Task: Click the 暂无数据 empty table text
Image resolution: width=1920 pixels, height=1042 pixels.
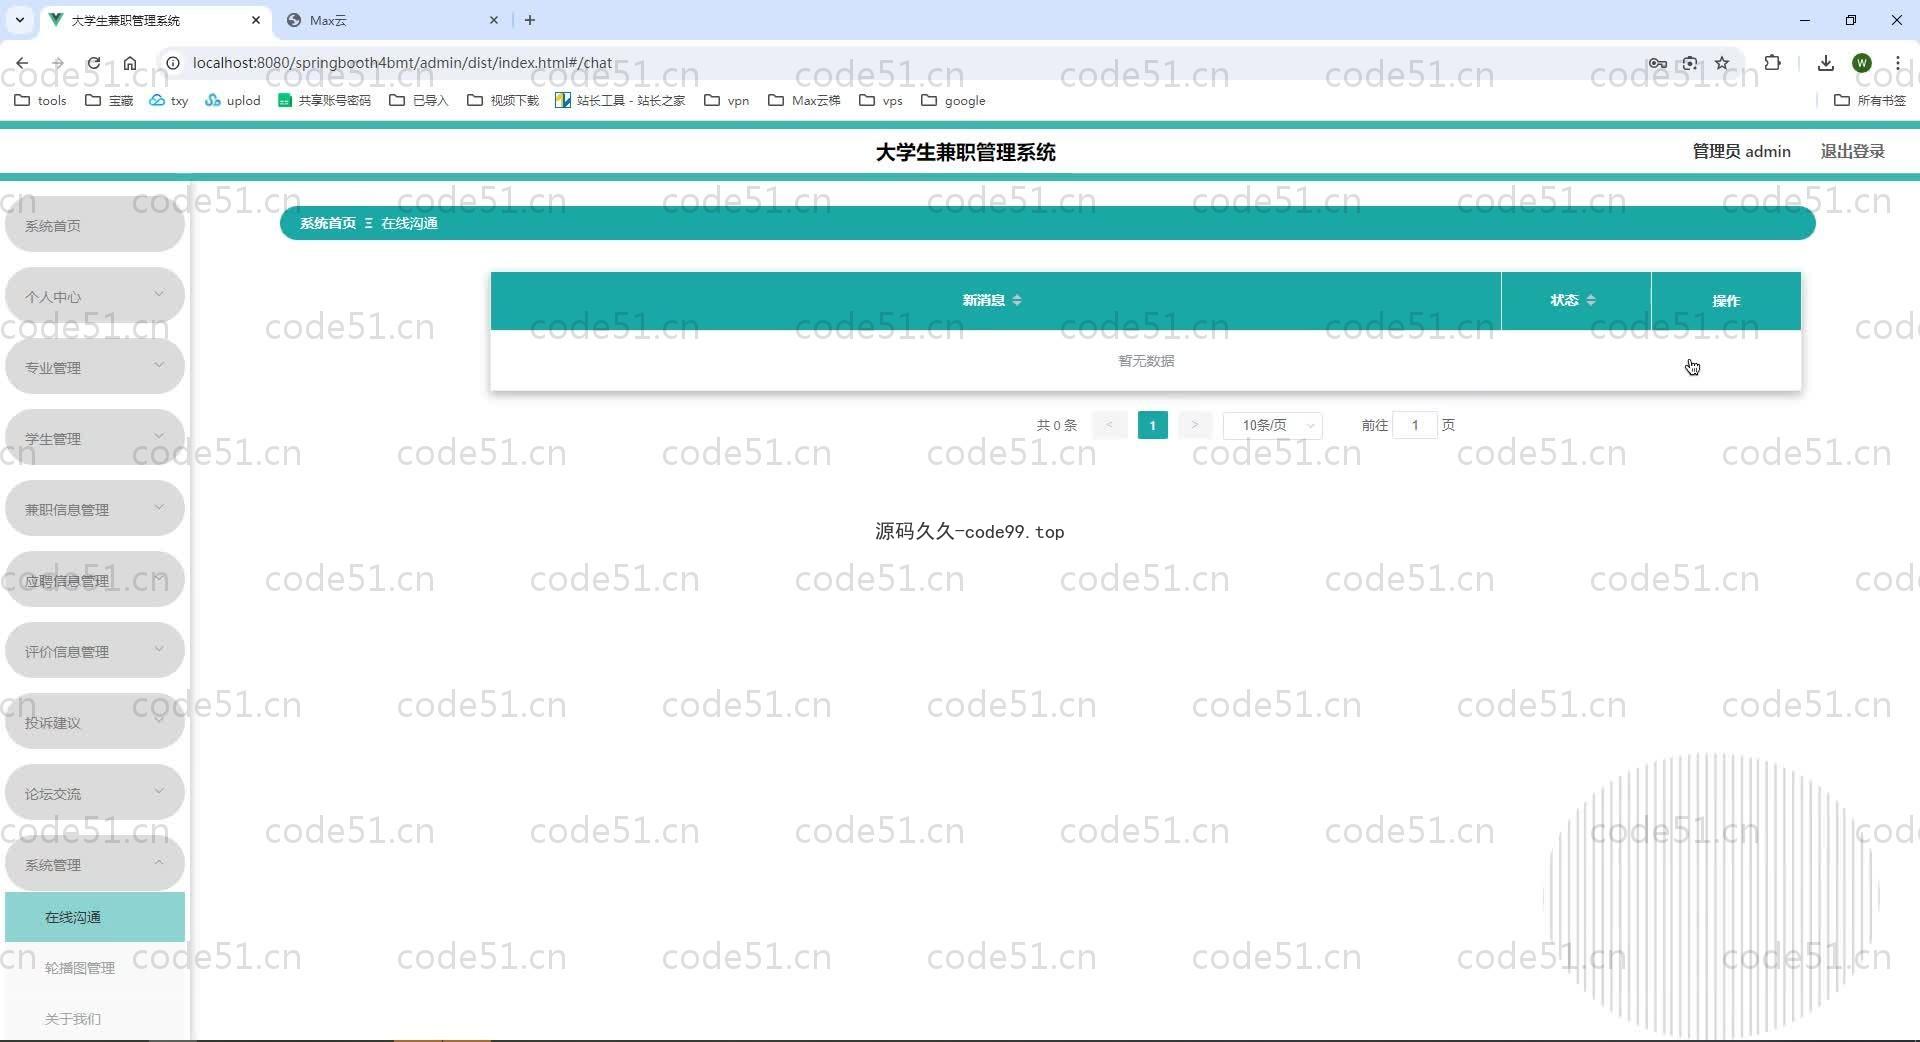Action: click(x=1146, y=361)
